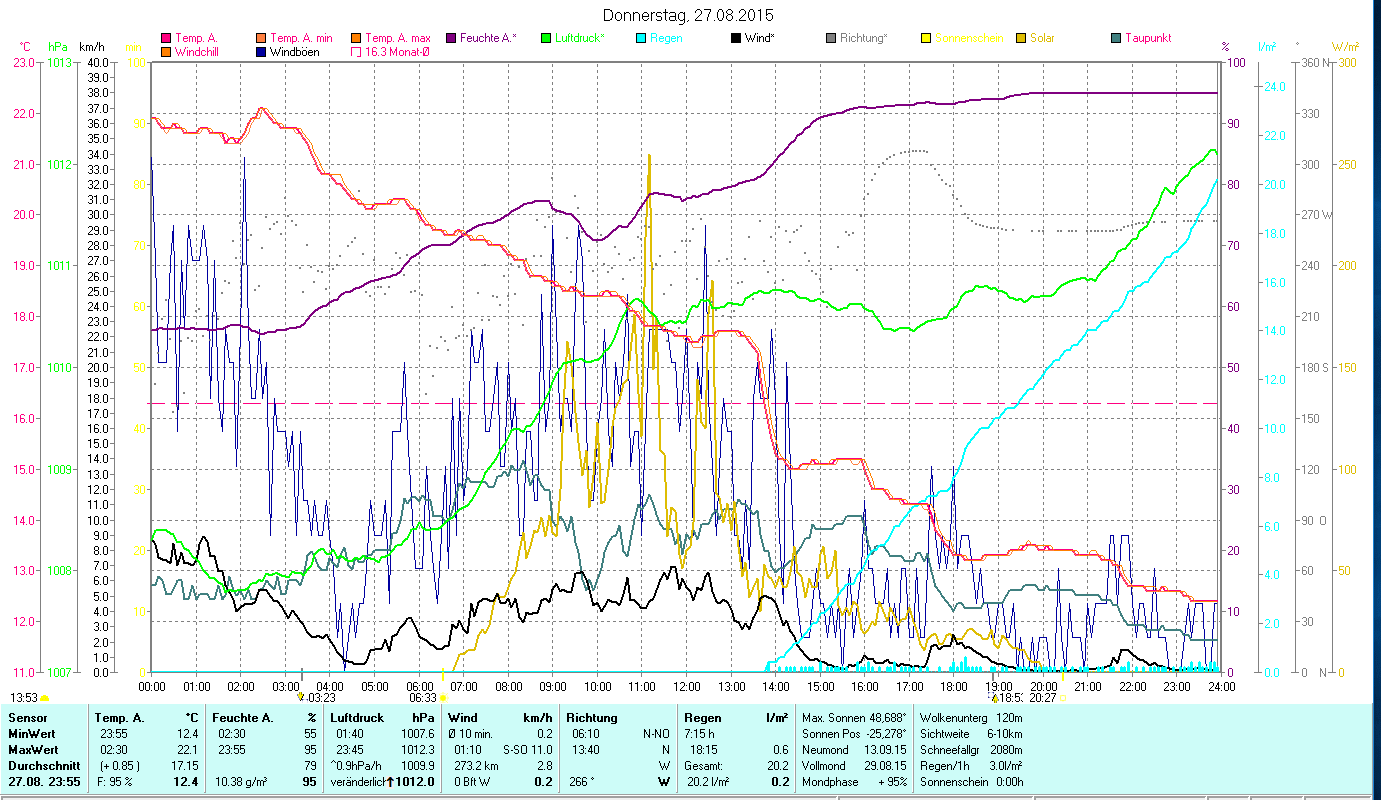Click the "MaxWert" row label
Screen dimensions: 1381x800
[x=32, y=750]
